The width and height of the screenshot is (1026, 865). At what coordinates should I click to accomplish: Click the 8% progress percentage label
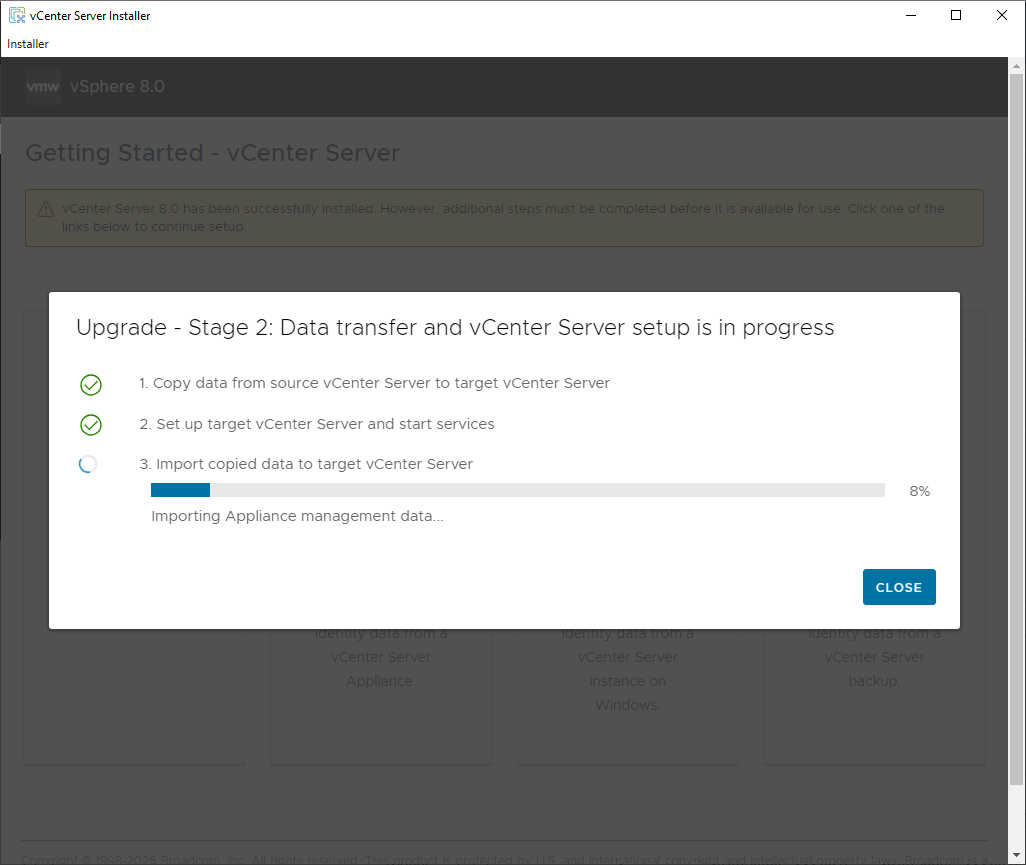pyautogui.click(x=919, y=491)
